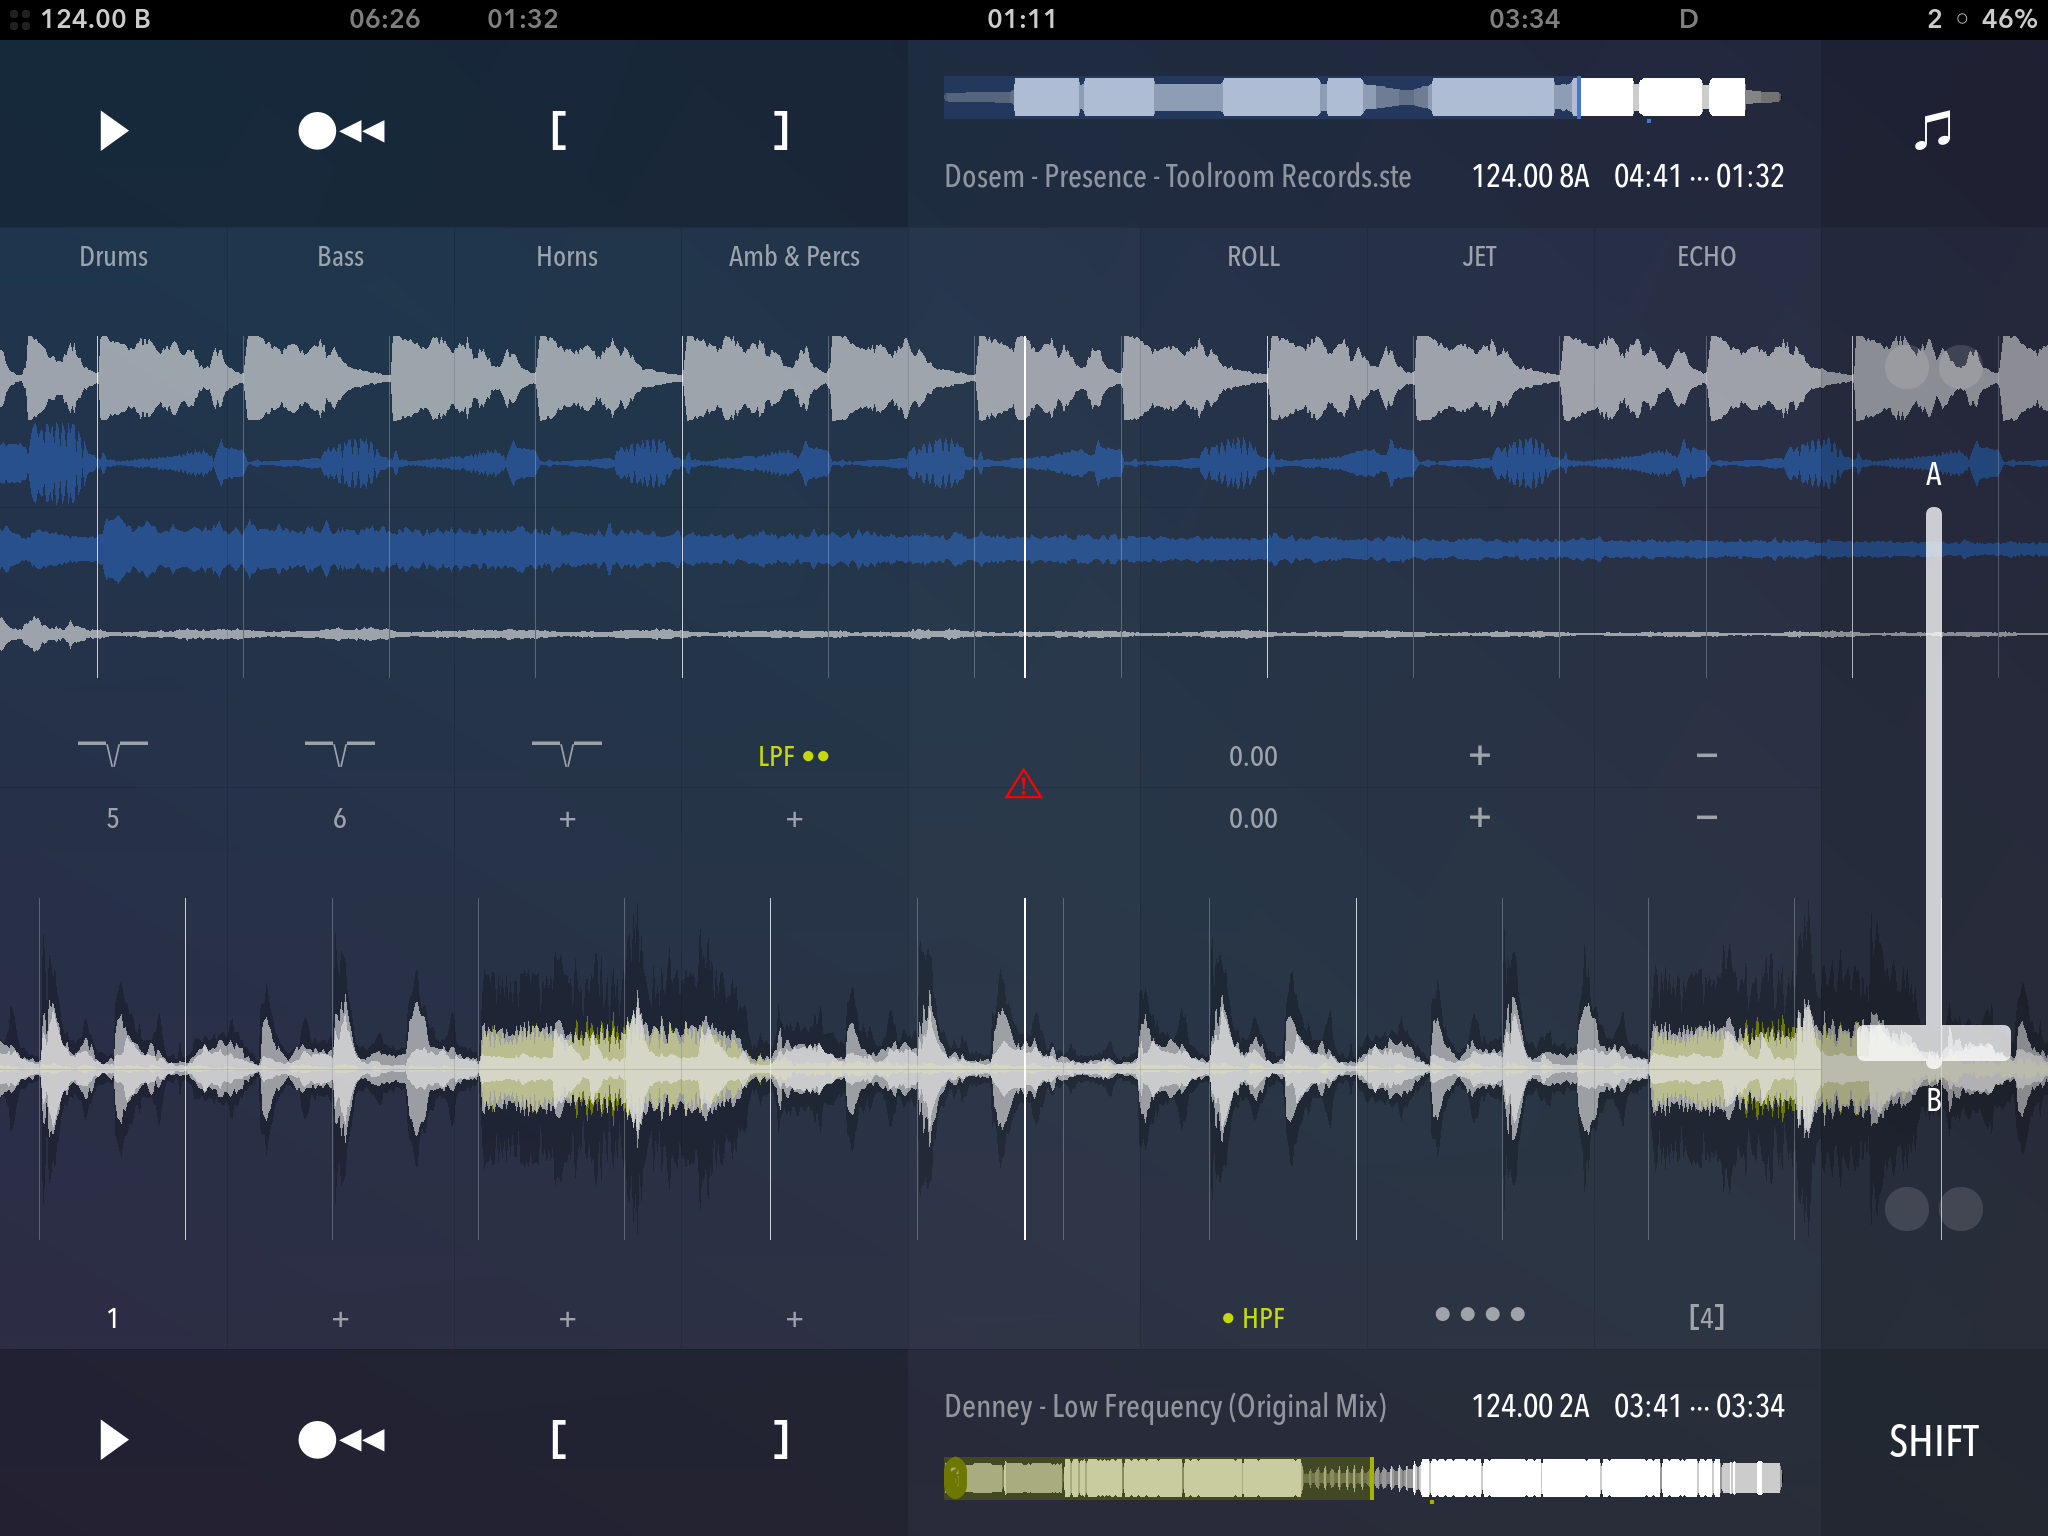
Task: Increase pitch with the plus button
Action: 1479,757
